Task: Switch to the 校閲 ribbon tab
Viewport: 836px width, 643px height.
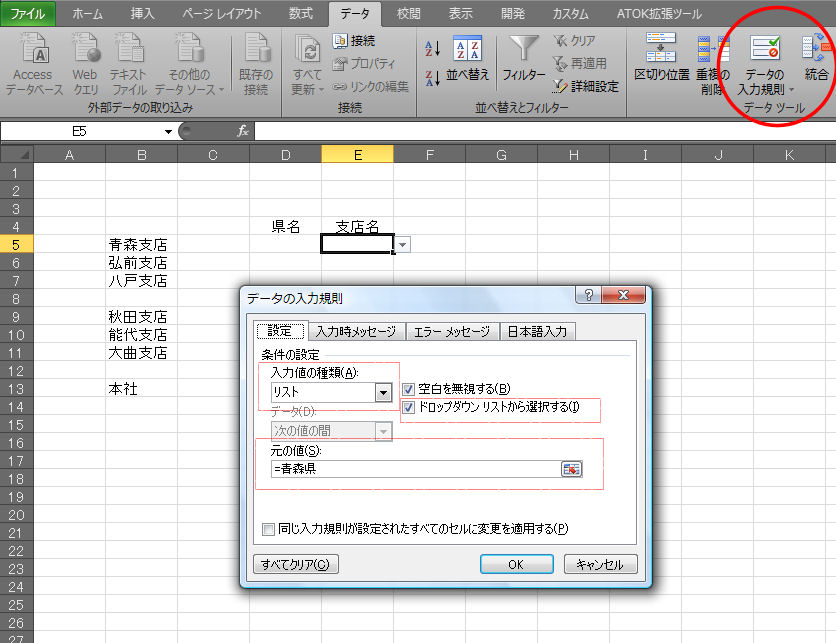Action: (409, 13)
